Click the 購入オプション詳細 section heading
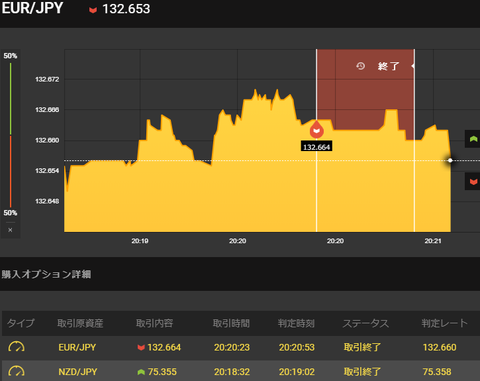The image size is (480, 381). point(46,274)
